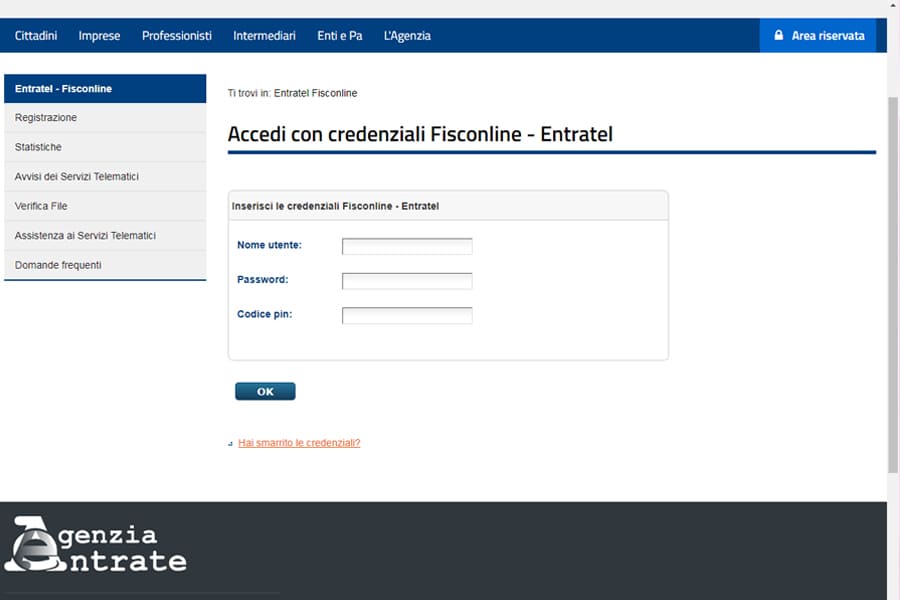Open Statistiche in the sidebar
Viewport: 900px width, 600px height.
pyautogui.click(x=105, y=147)
